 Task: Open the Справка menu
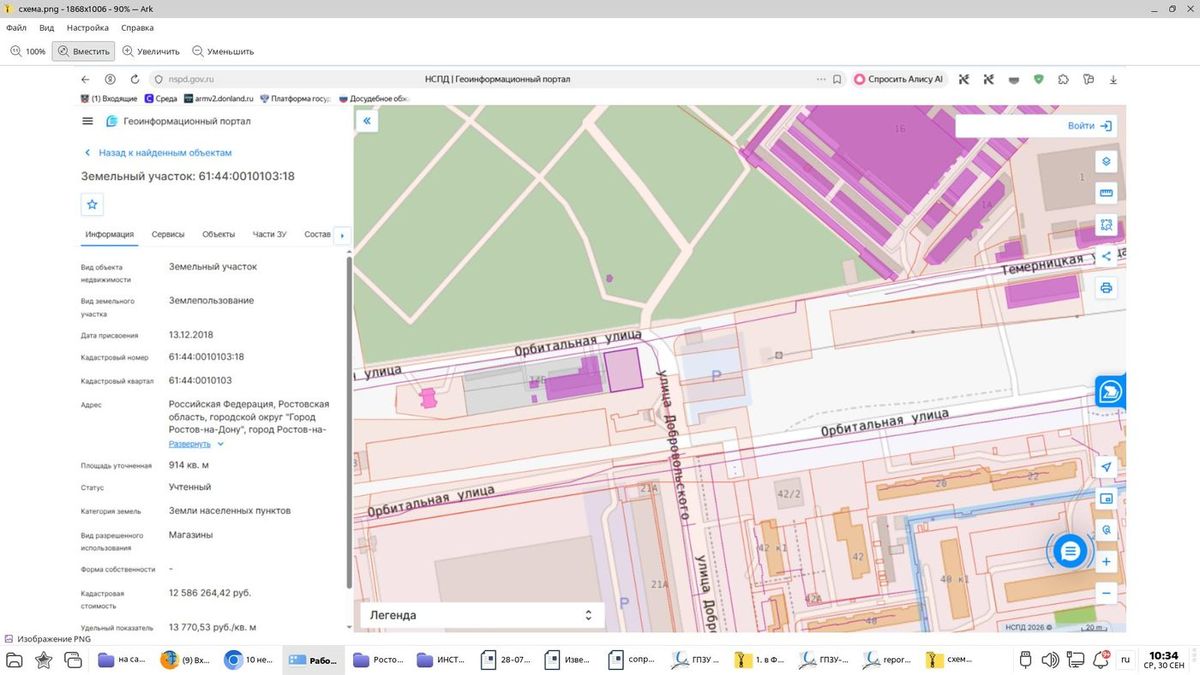(x=138, y=28)
